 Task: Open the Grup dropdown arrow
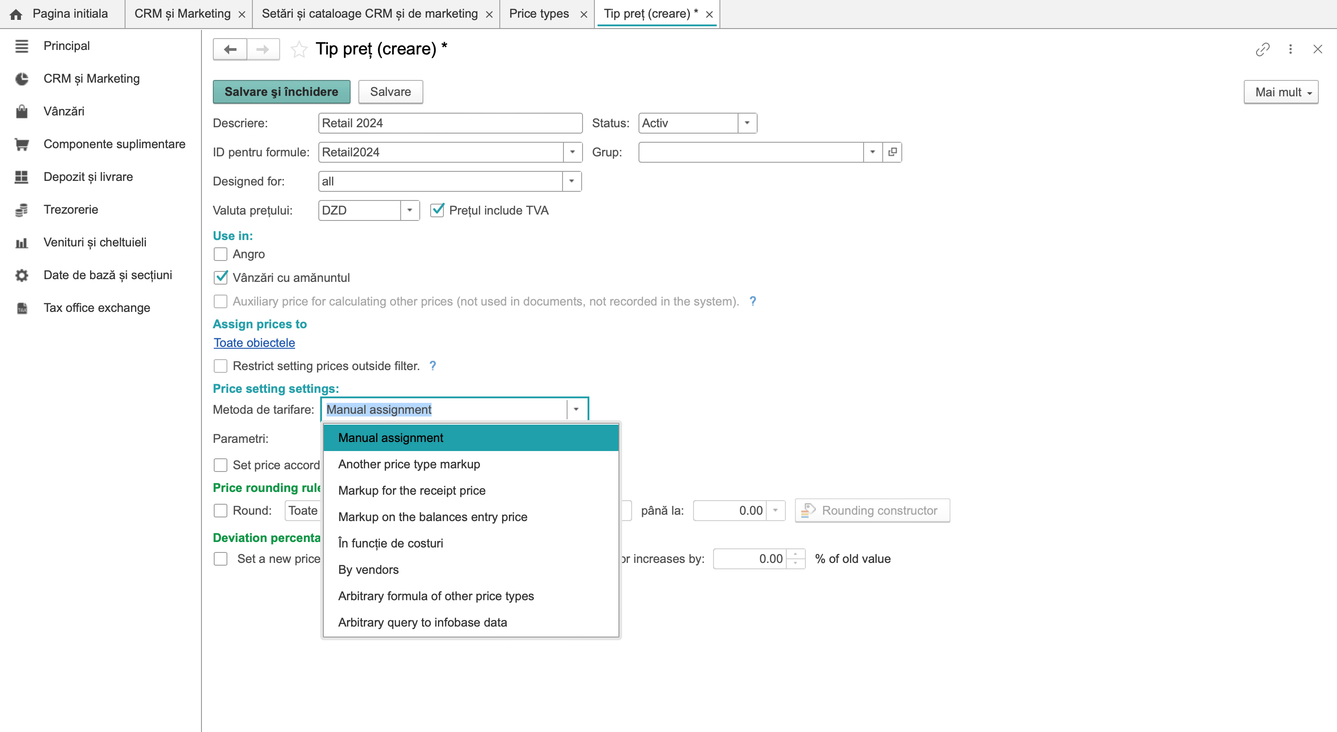click(873, 152)
